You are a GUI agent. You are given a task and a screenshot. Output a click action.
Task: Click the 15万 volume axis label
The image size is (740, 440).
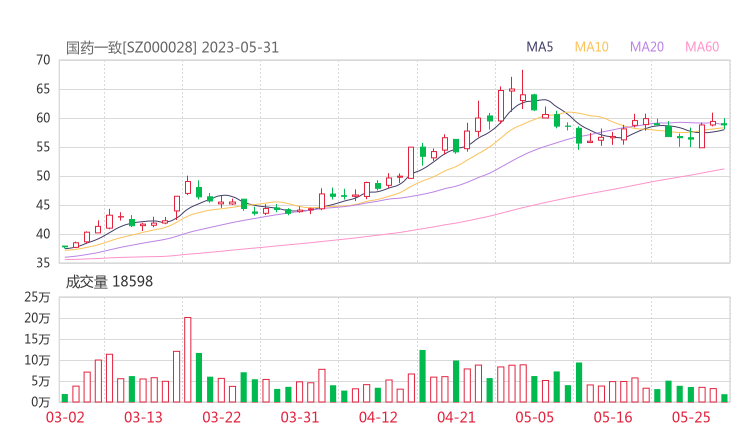pyautogui.click(x=37, y=339)
